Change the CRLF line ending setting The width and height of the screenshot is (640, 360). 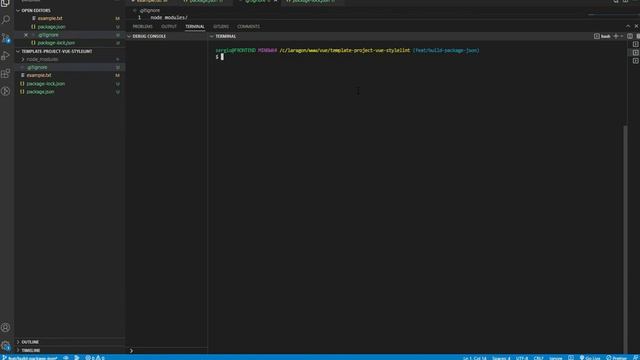[538, 358]
